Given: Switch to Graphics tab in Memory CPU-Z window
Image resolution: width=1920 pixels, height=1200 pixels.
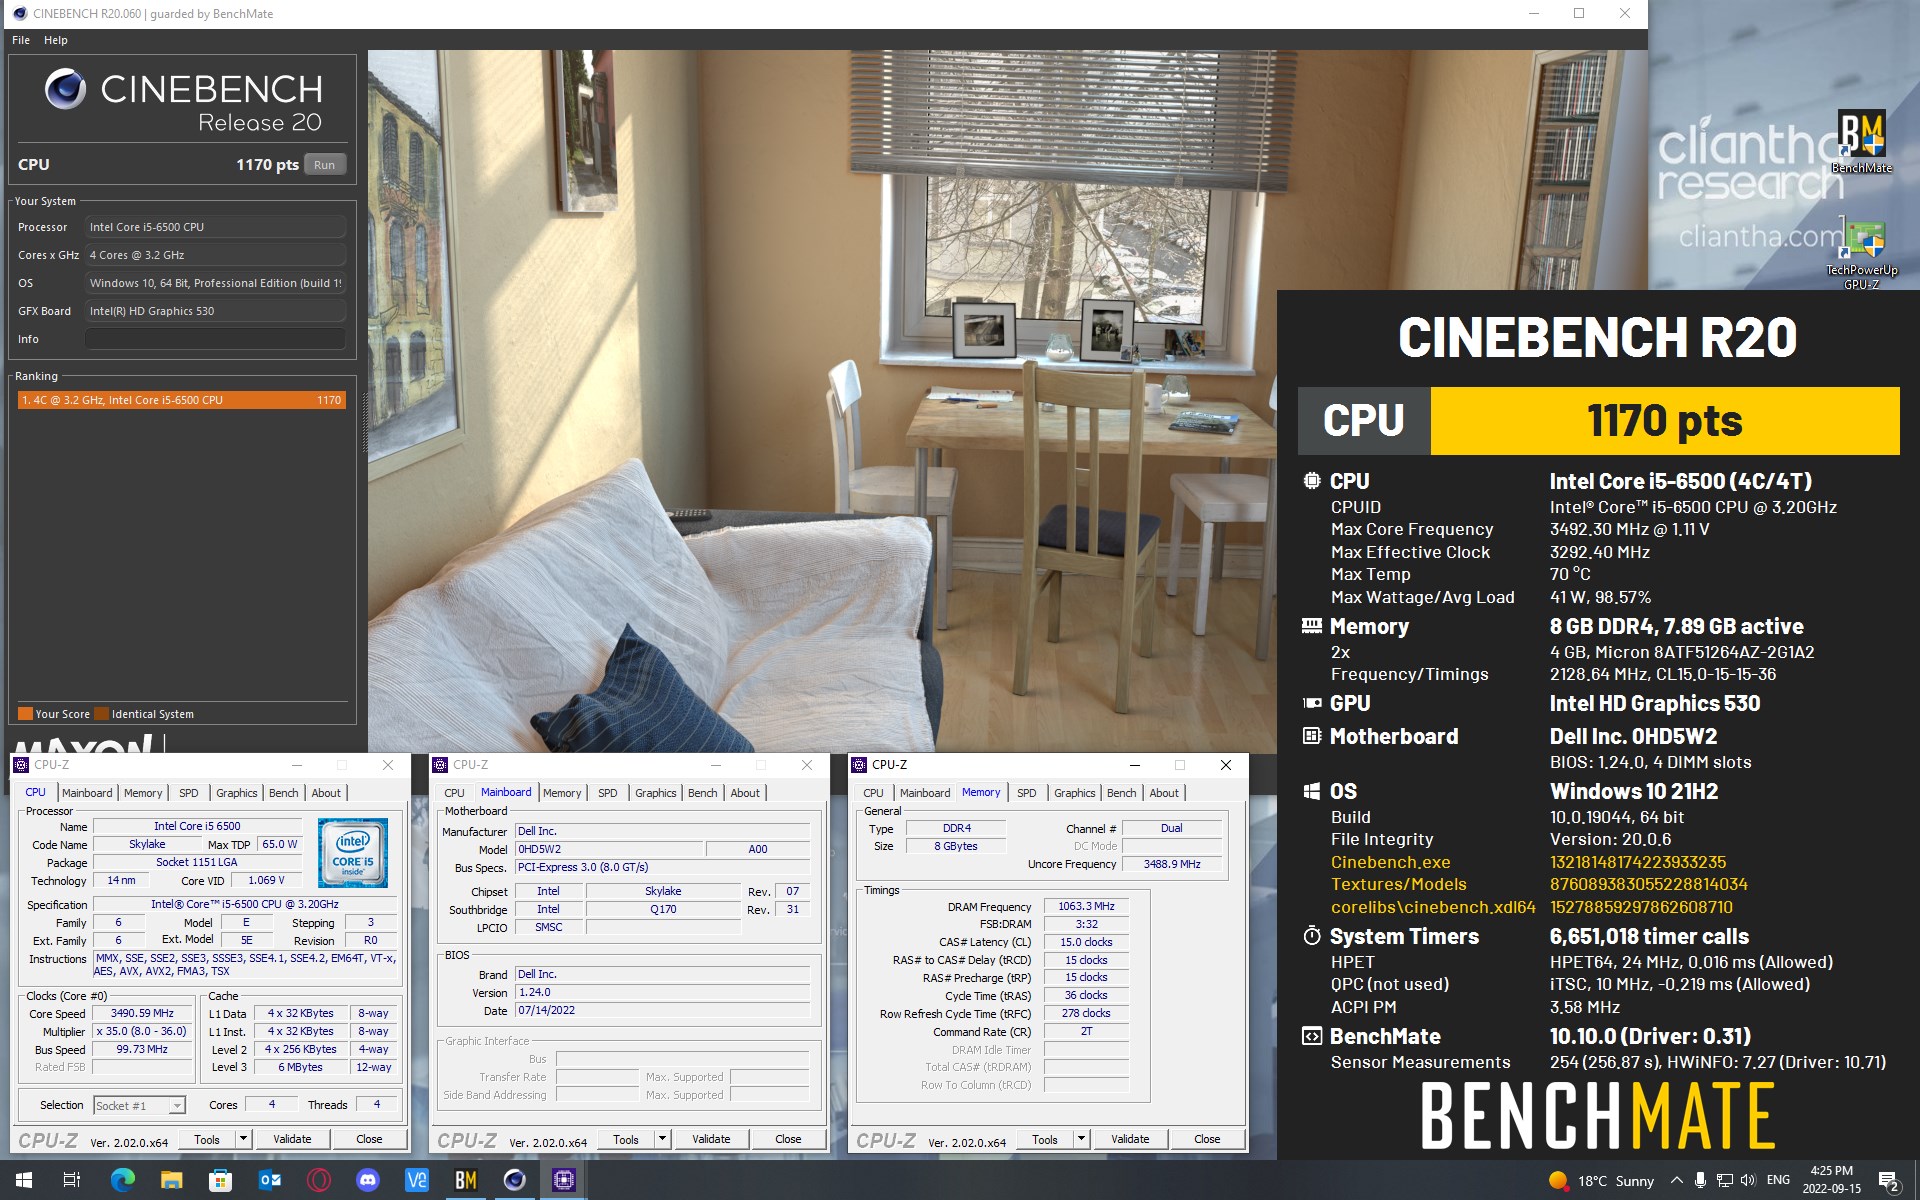Looking at the screenshot, I should [1074, 793].
